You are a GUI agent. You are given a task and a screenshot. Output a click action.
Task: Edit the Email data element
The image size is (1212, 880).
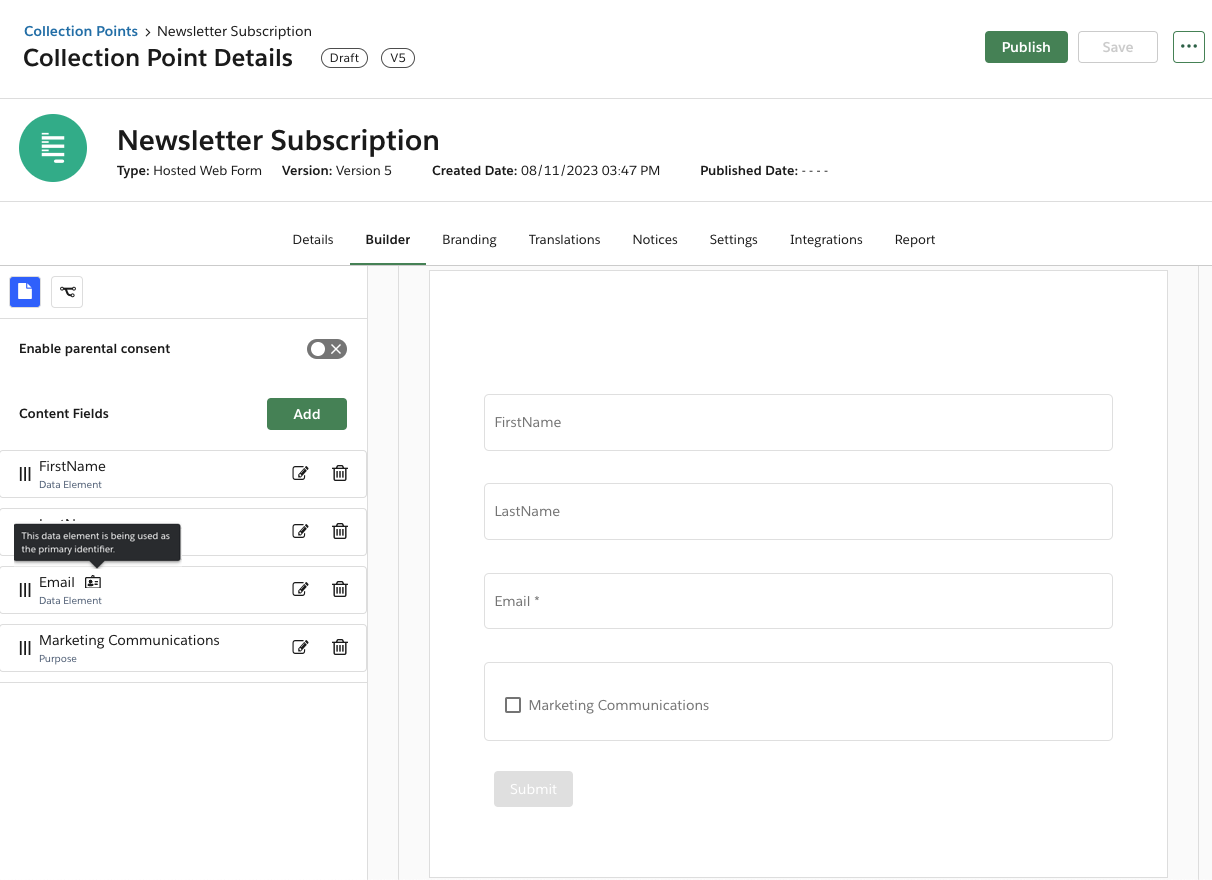300,589
